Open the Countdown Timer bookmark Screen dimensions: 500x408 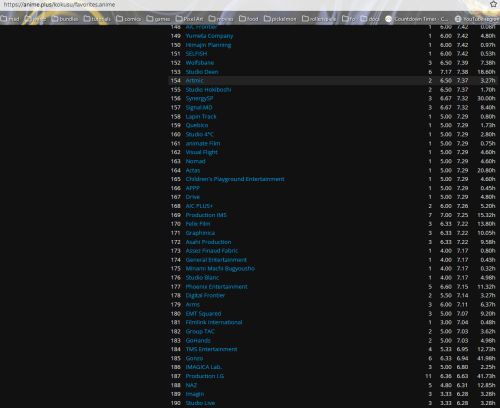pyautogui.click(x=417, y=19)
